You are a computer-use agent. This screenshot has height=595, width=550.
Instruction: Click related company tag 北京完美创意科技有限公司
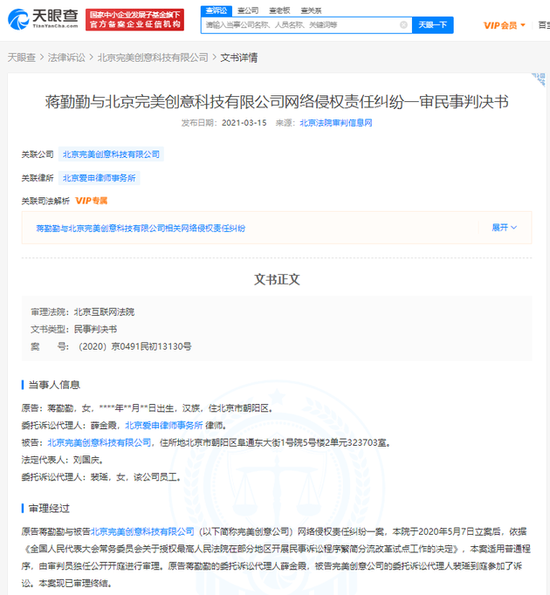point(111,154)
